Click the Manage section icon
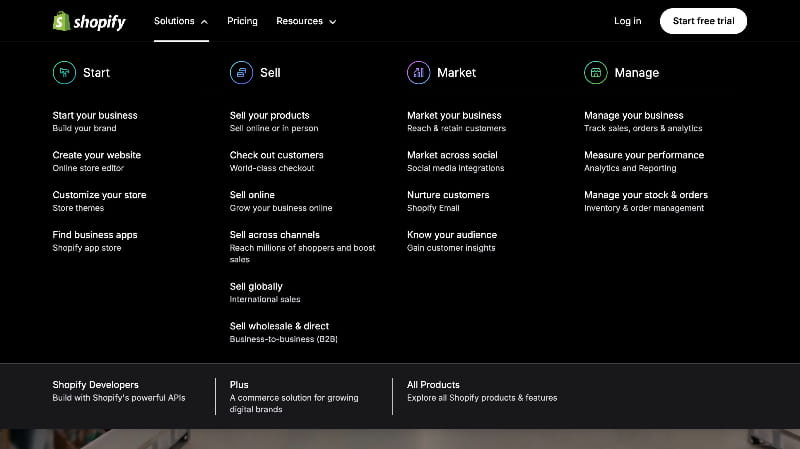The width and height of the screenshot is (800, 449). tap(596, 72)
